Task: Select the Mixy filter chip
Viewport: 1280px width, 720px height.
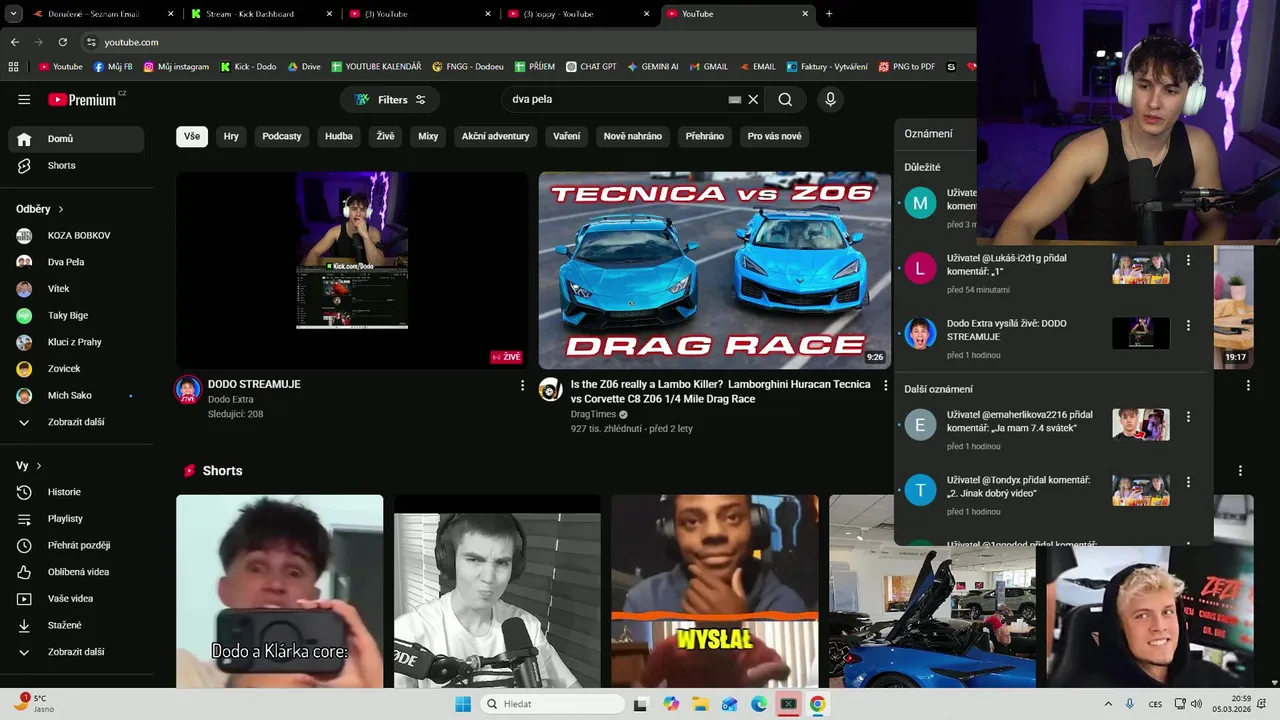Action: point(428,136)
